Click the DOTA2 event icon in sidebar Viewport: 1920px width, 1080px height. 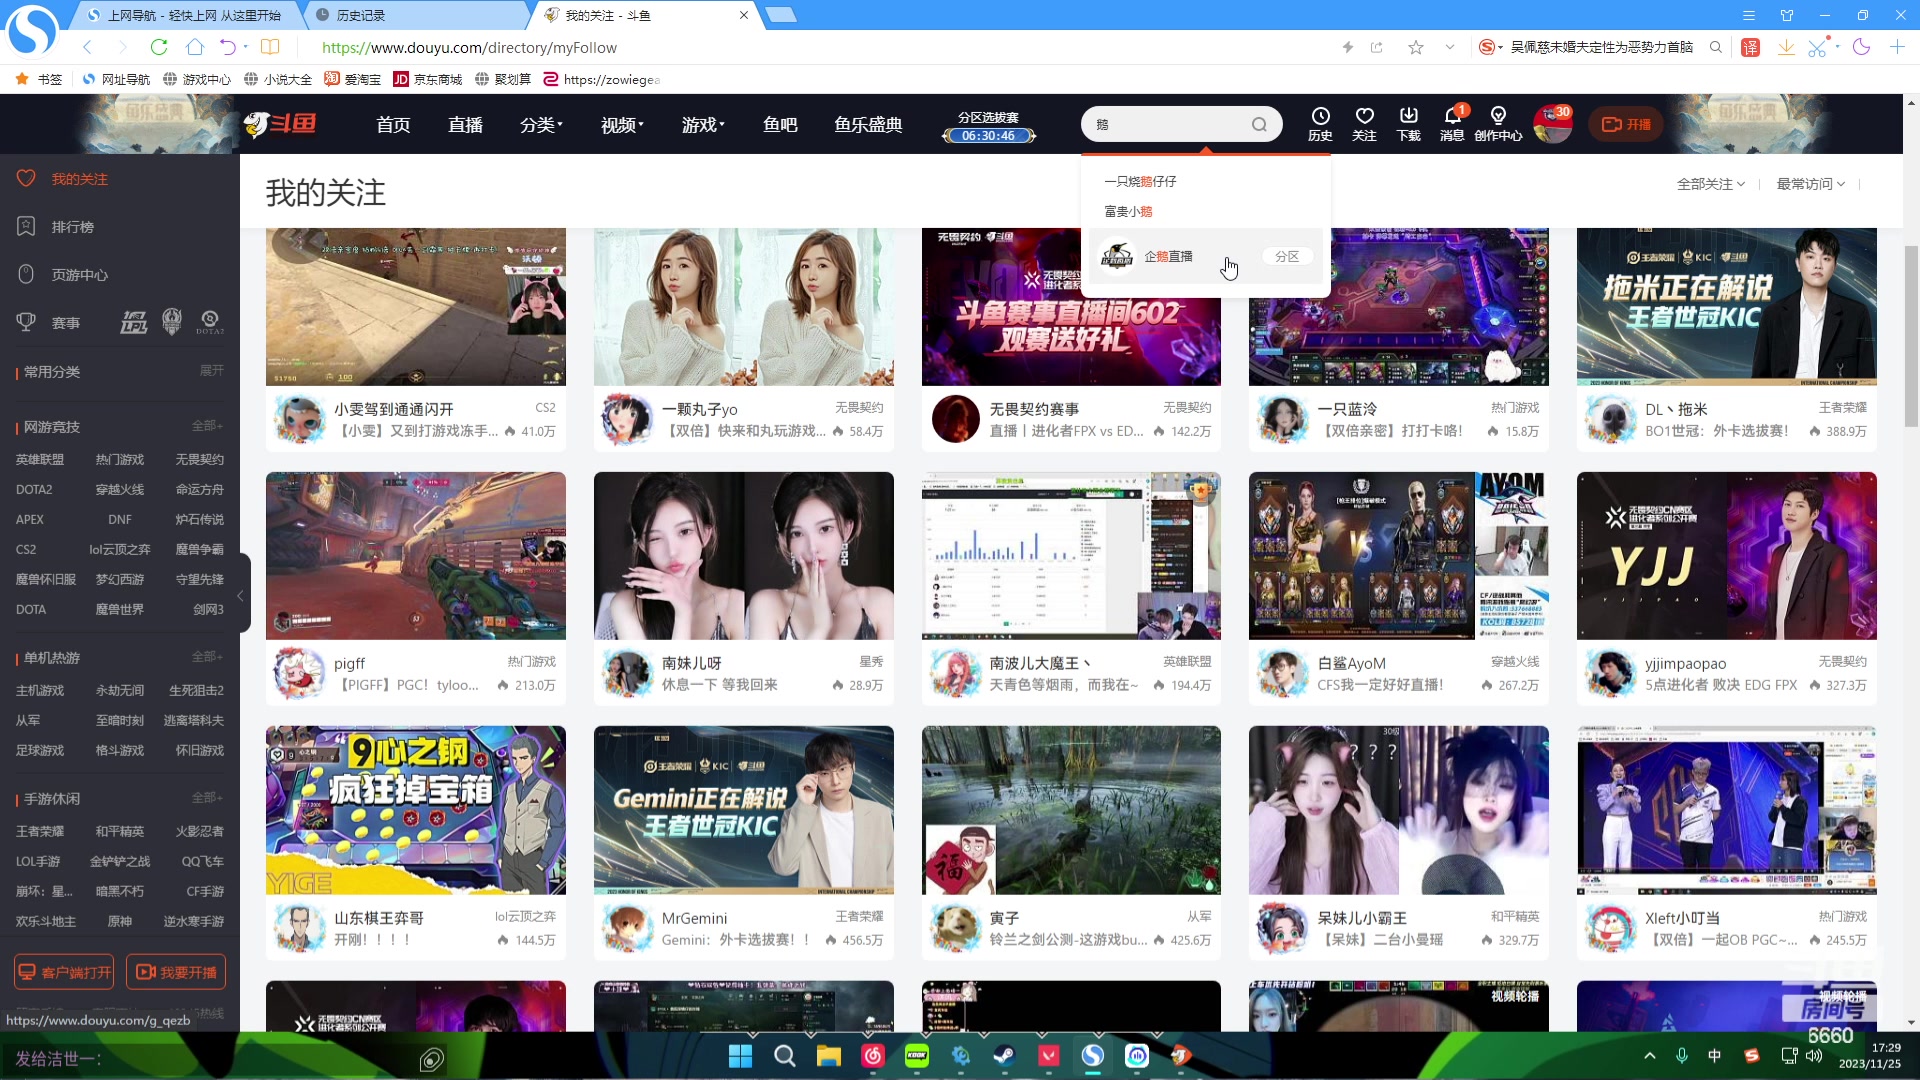[x=210, y=322]
